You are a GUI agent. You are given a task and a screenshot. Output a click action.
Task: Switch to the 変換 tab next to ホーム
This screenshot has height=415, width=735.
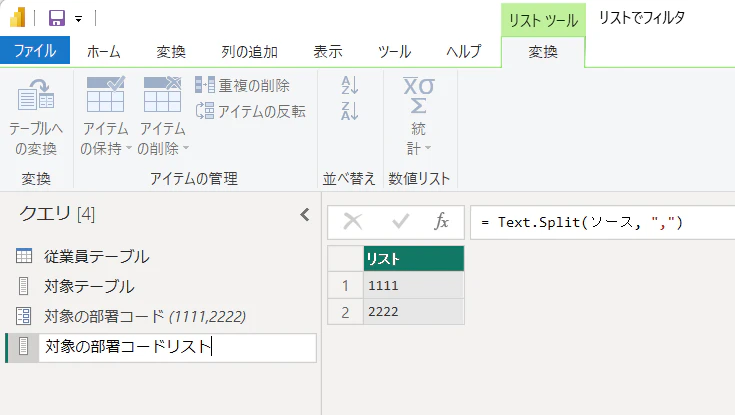point(171,52)
